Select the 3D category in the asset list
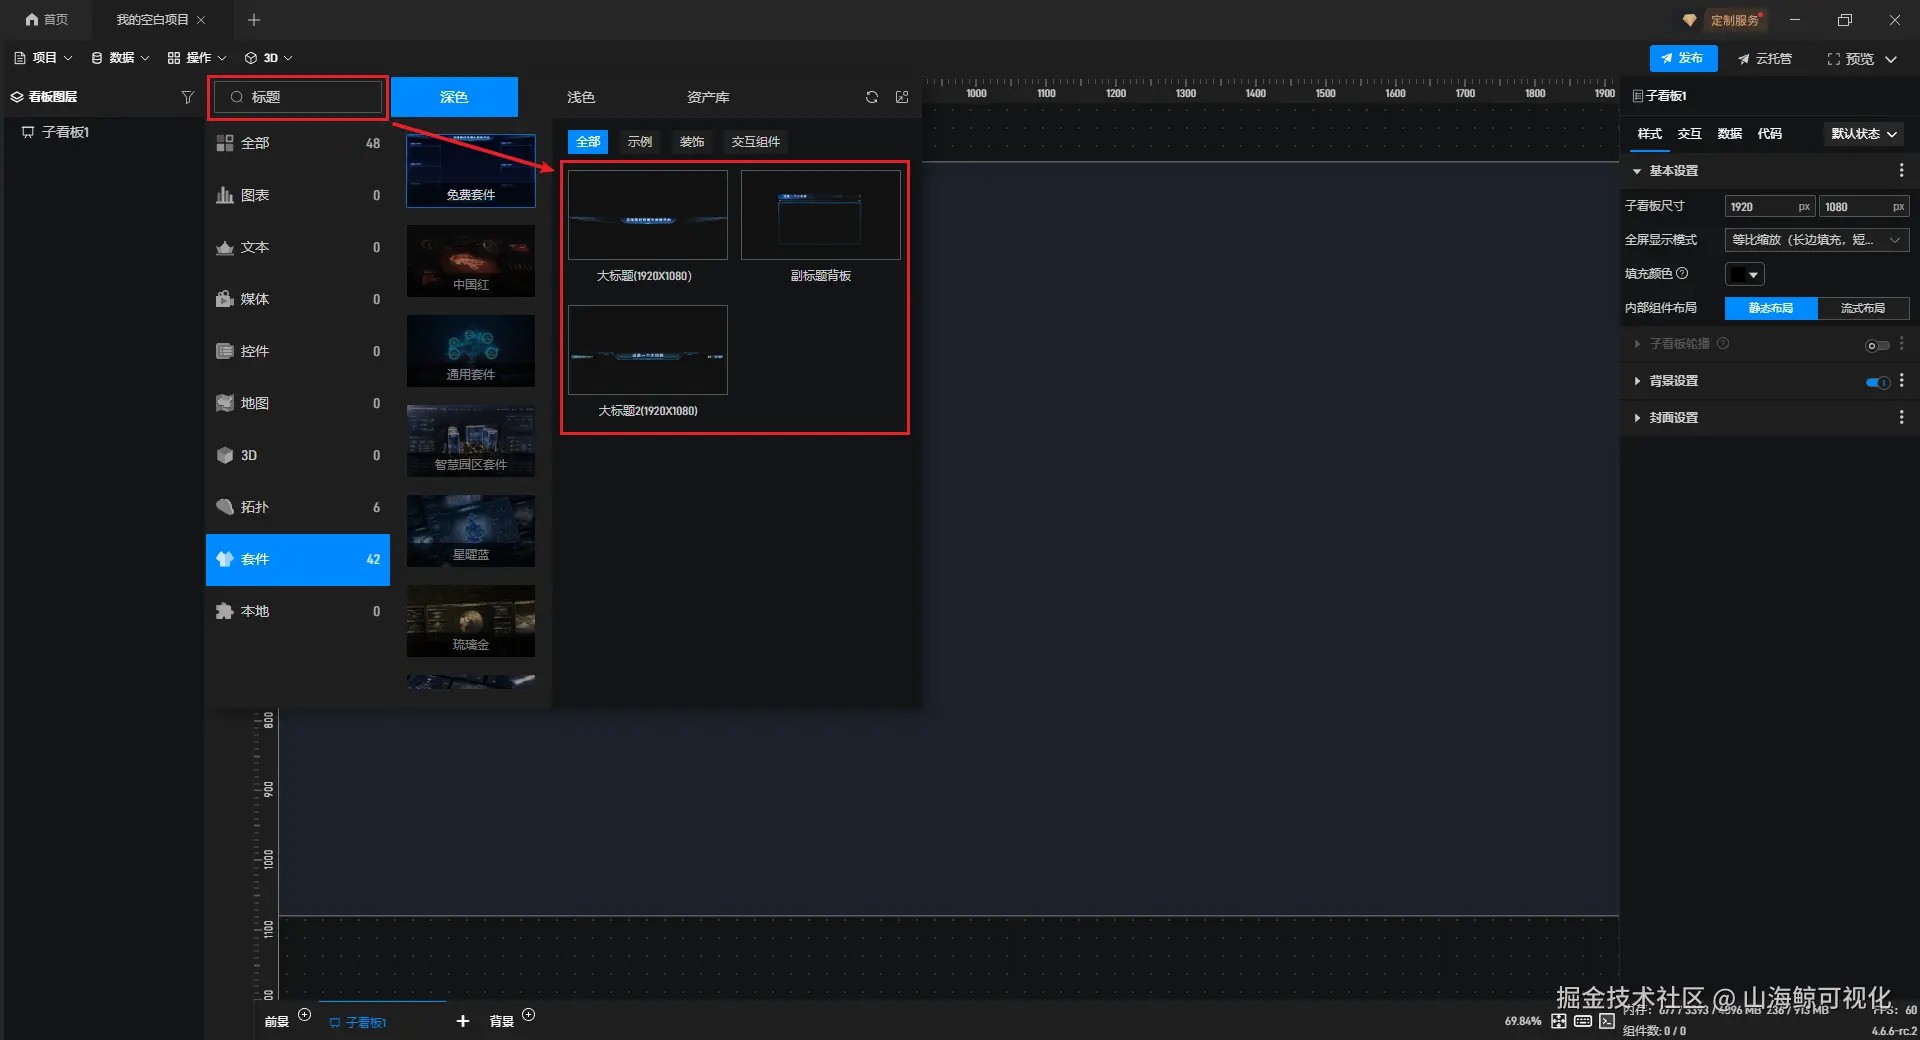The image size is (1920, 1040). (298, 455)
